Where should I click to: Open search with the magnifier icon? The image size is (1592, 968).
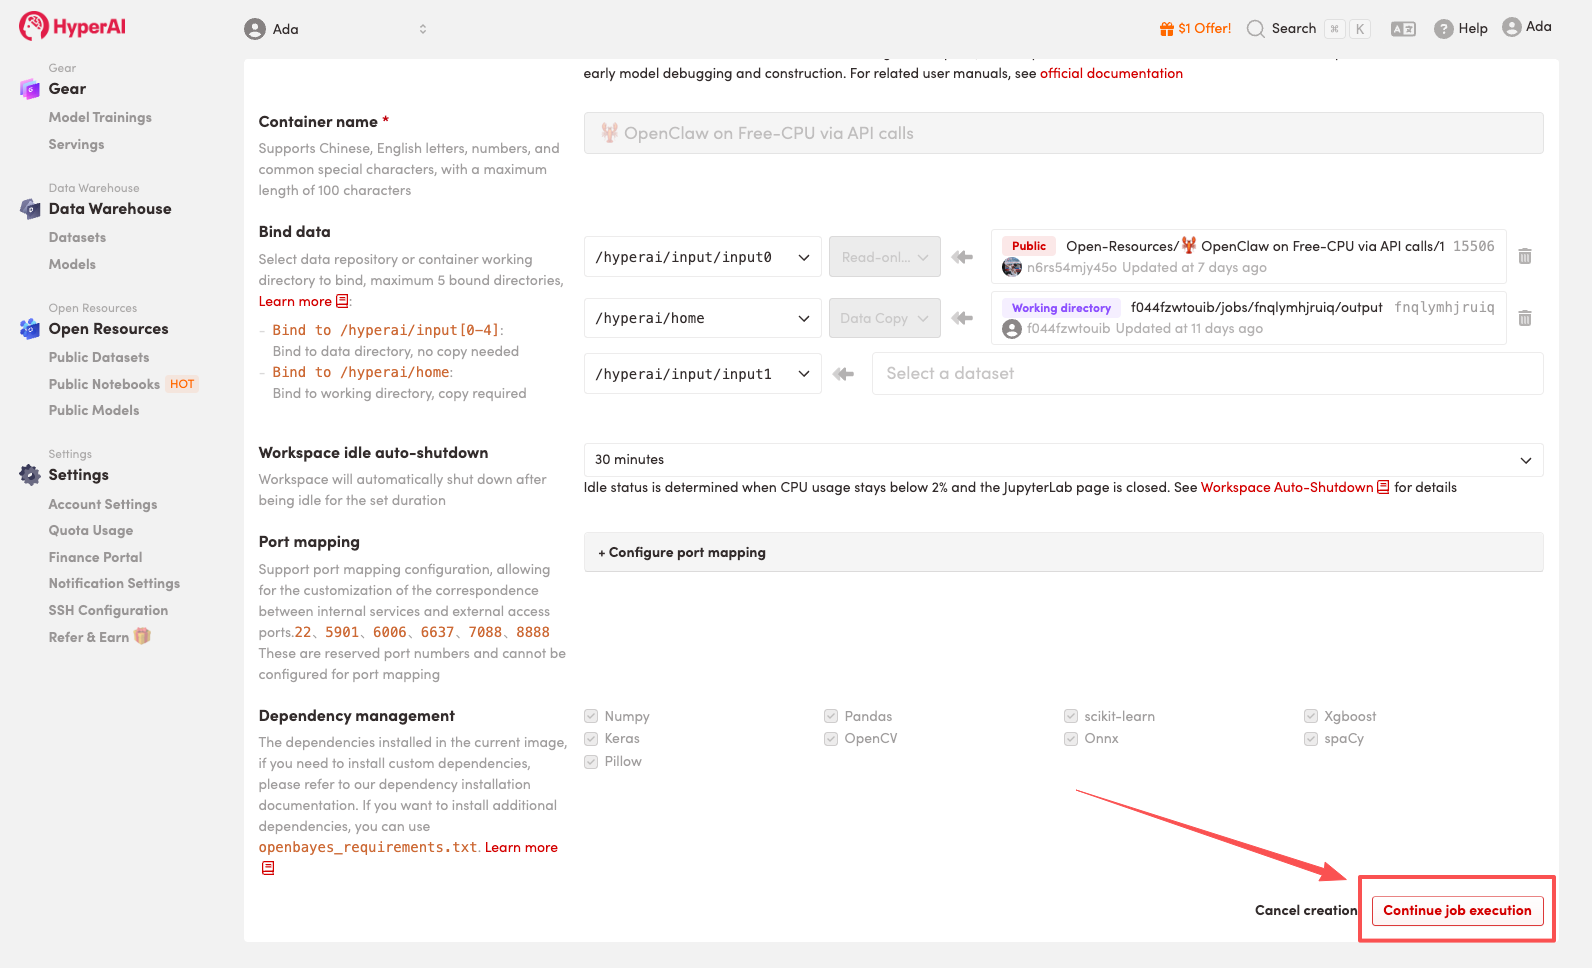coord(1256,29)
